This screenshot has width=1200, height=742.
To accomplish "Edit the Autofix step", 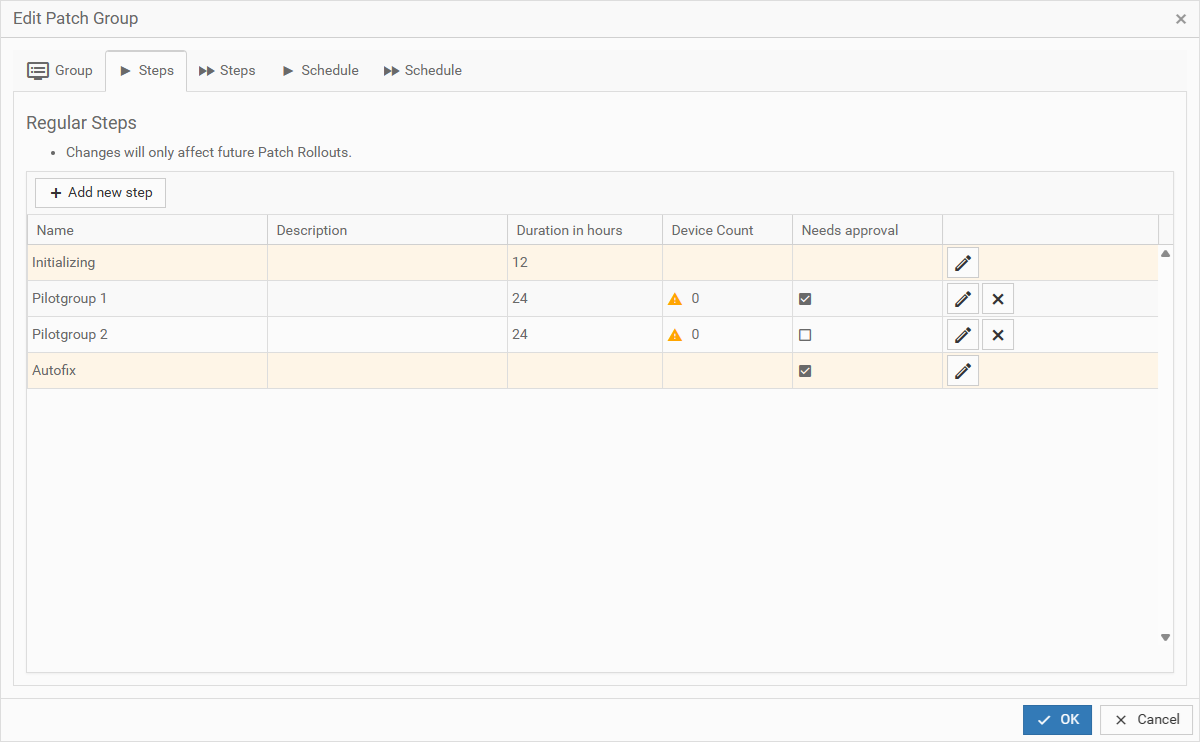I will 962,371.
